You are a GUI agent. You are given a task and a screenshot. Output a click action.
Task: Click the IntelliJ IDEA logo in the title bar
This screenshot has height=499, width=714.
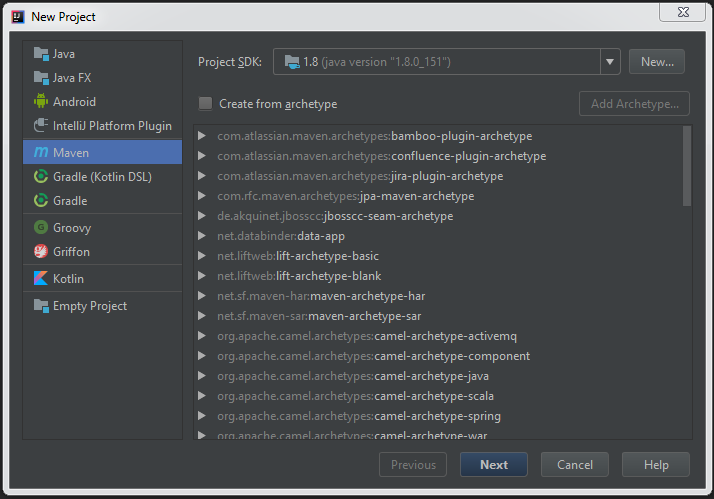(18, 17)
